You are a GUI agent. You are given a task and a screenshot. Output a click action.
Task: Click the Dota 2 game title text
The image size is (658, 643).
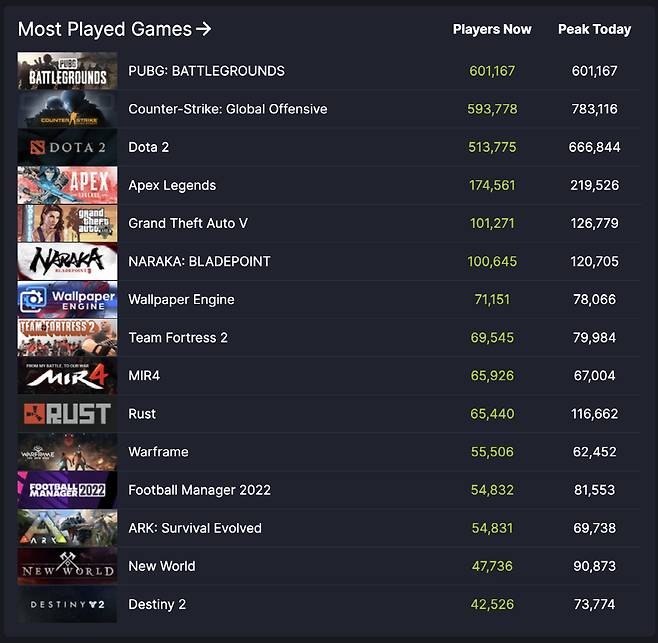click(x=149, y=147)
